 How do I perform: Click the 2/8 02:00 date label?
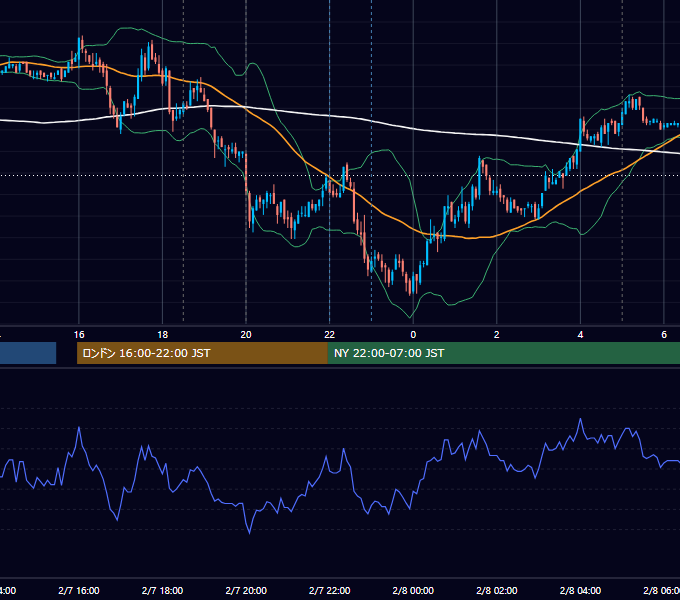(x=497, y=590)
